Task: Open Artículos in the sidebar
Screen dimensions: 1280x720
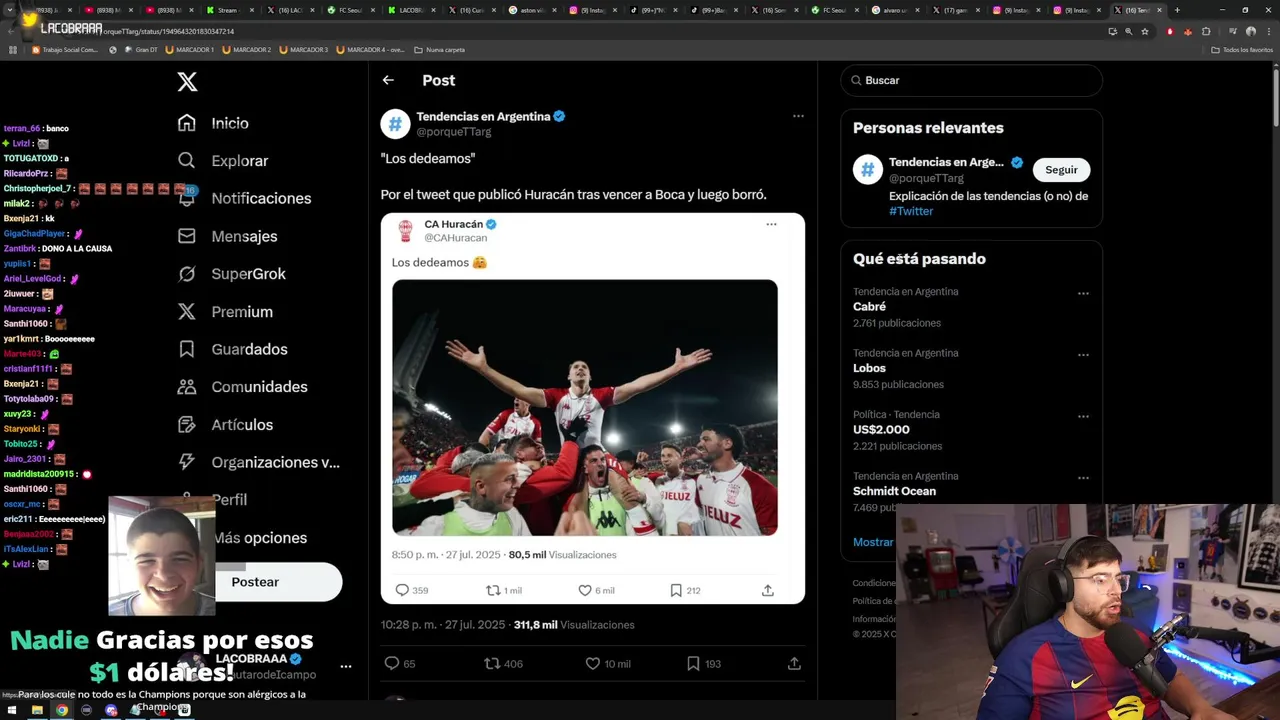Action: 225,425
